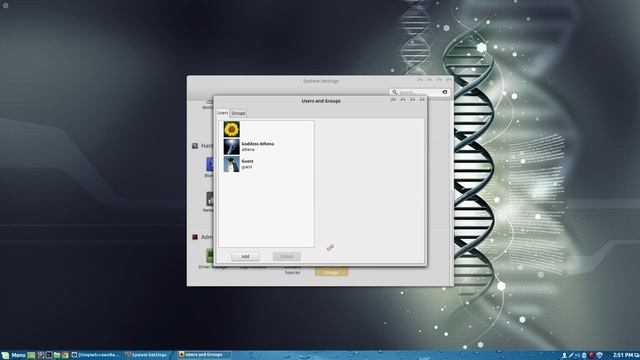
Task: Close the Users and Groups window
Action: 422,100
